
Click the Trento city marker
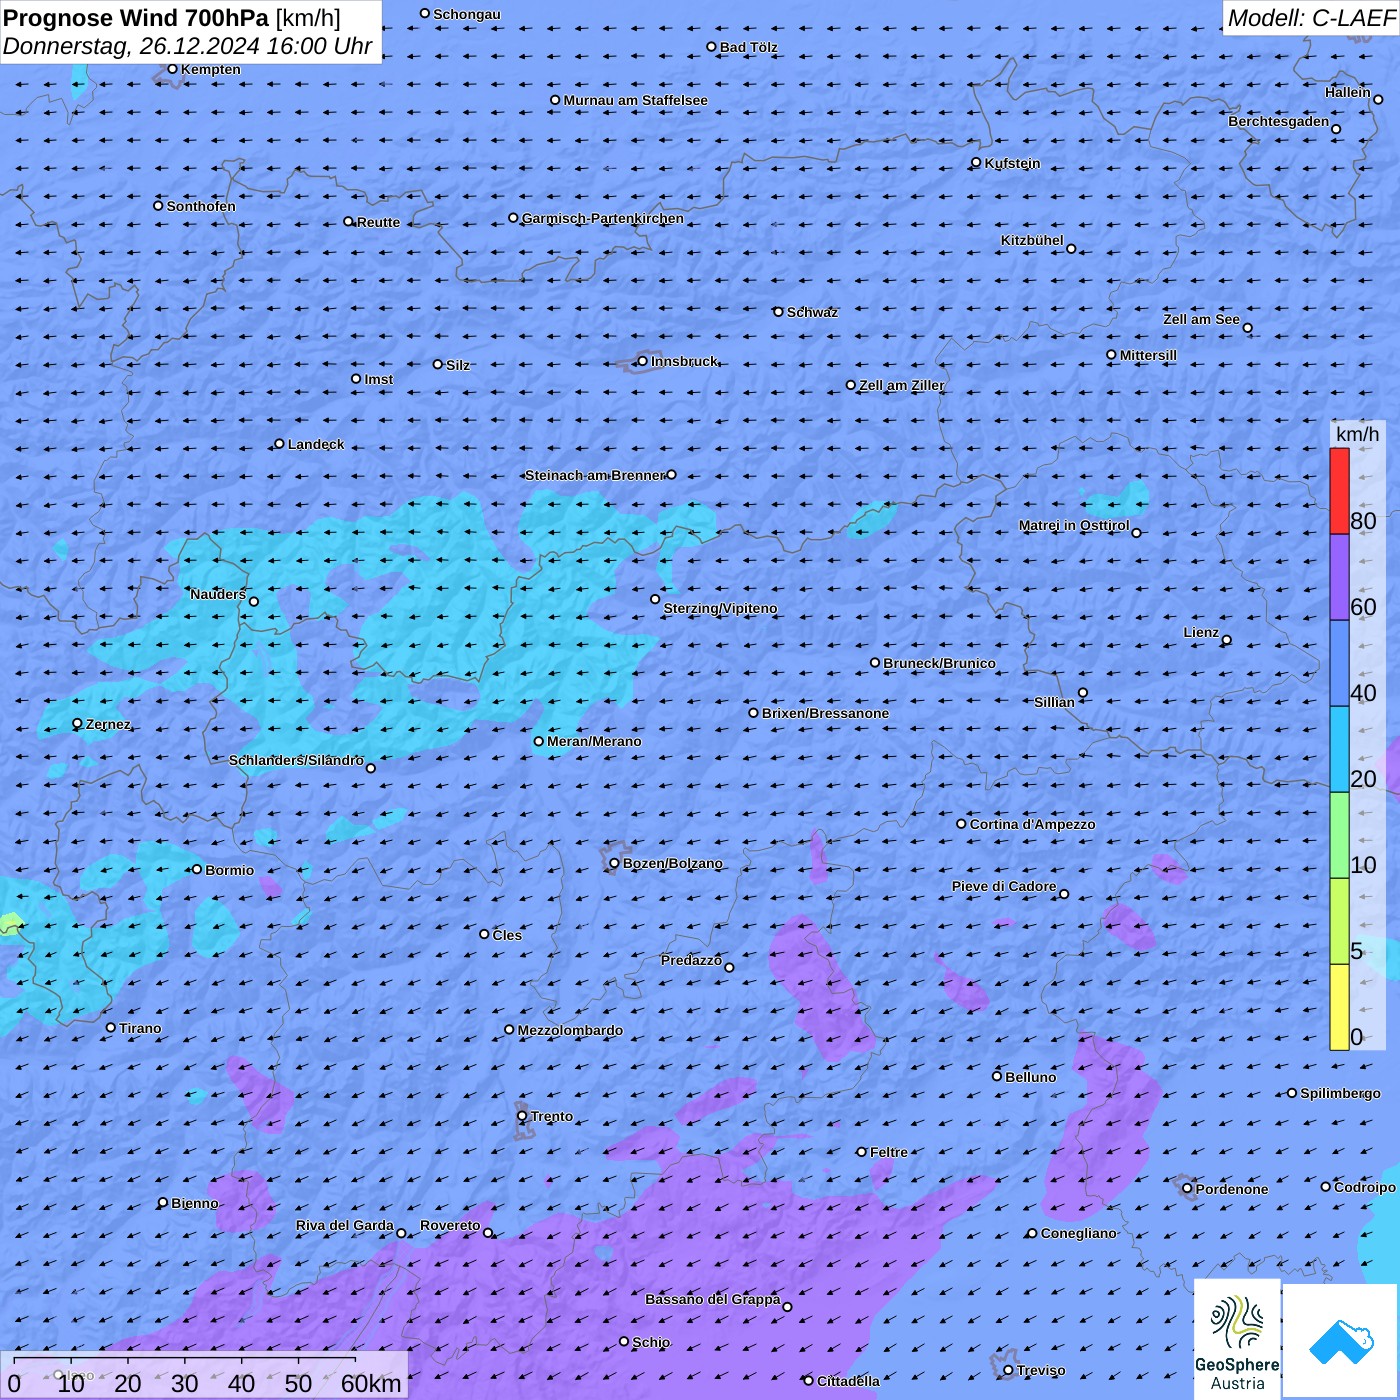coord(522,1116)
